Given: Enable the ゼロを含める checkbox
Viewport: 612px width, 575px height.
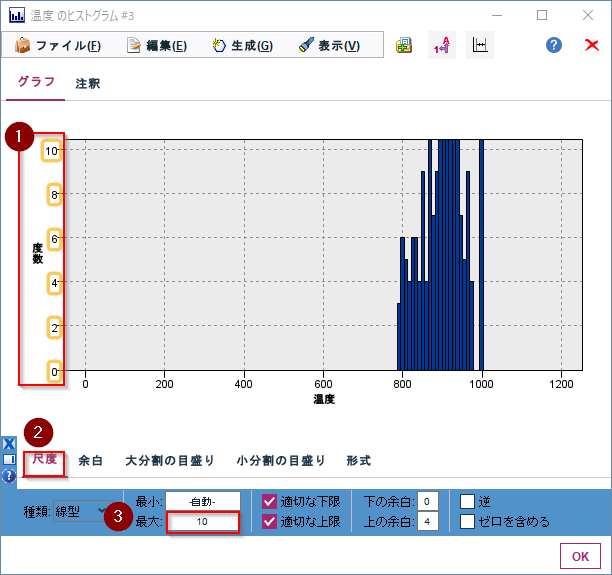Looking at the screenshot, I should [x=467, y=522].
